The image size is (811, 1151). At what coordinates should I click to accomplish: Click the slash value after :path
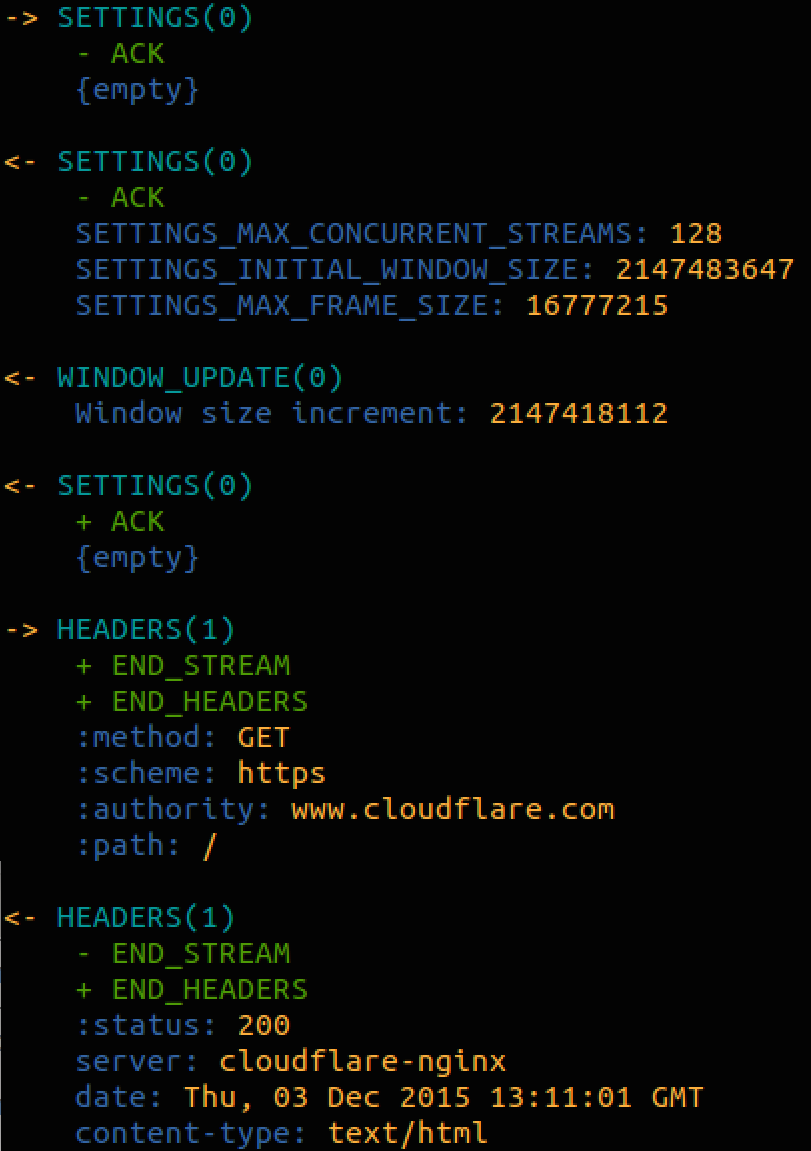(209, 846)
